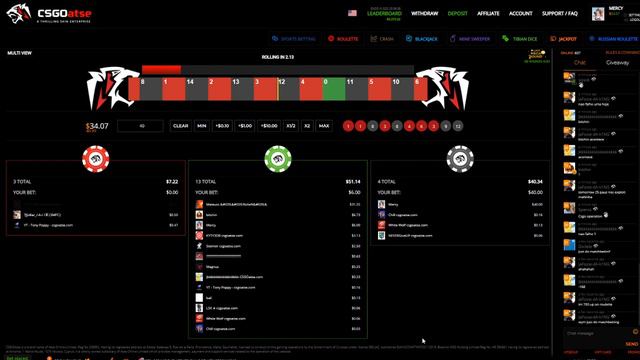Add $10.00 to the bet
Screen dimensions: 640x360
tap(269, 126)
